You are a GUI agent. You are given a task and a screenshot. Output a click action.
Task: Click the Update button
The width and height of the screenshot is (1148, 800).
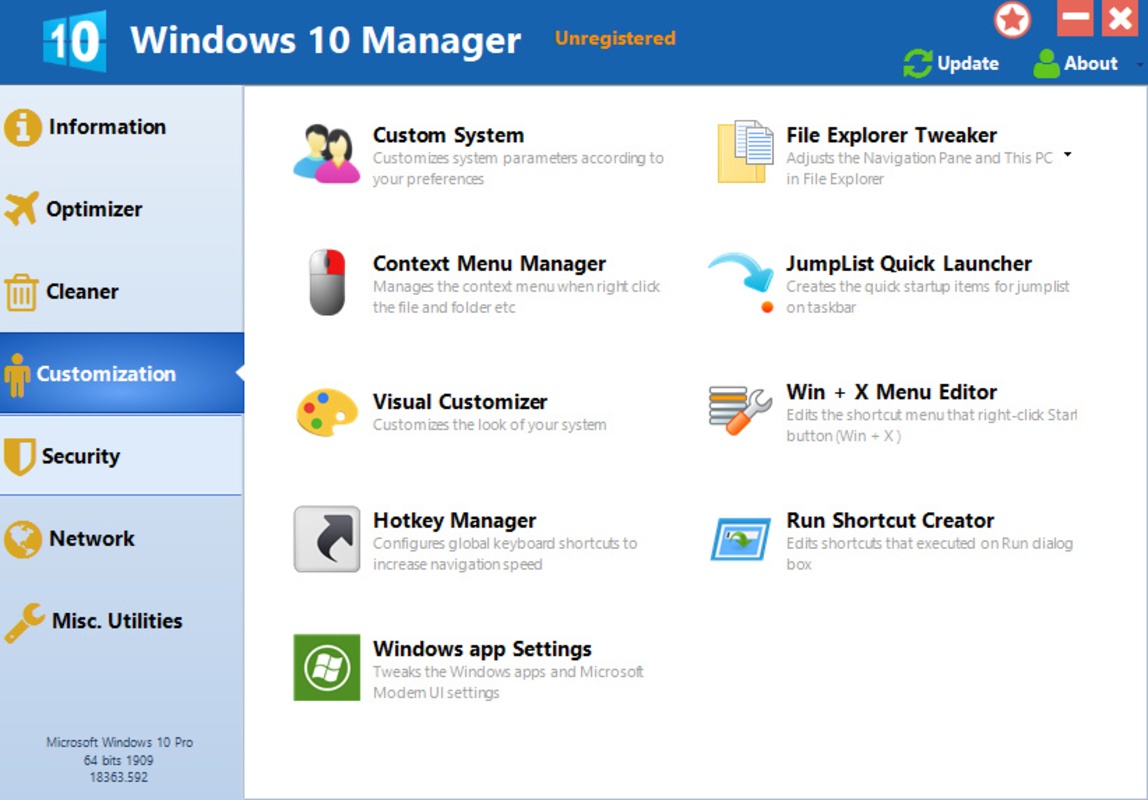tap(951, 64)
